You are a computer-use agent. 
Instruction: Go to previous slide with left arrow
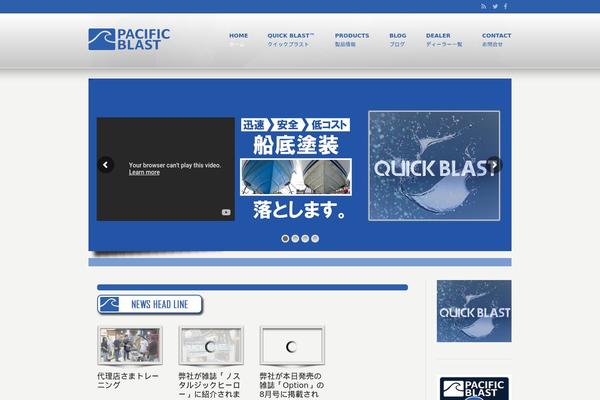tap(105, 165)
